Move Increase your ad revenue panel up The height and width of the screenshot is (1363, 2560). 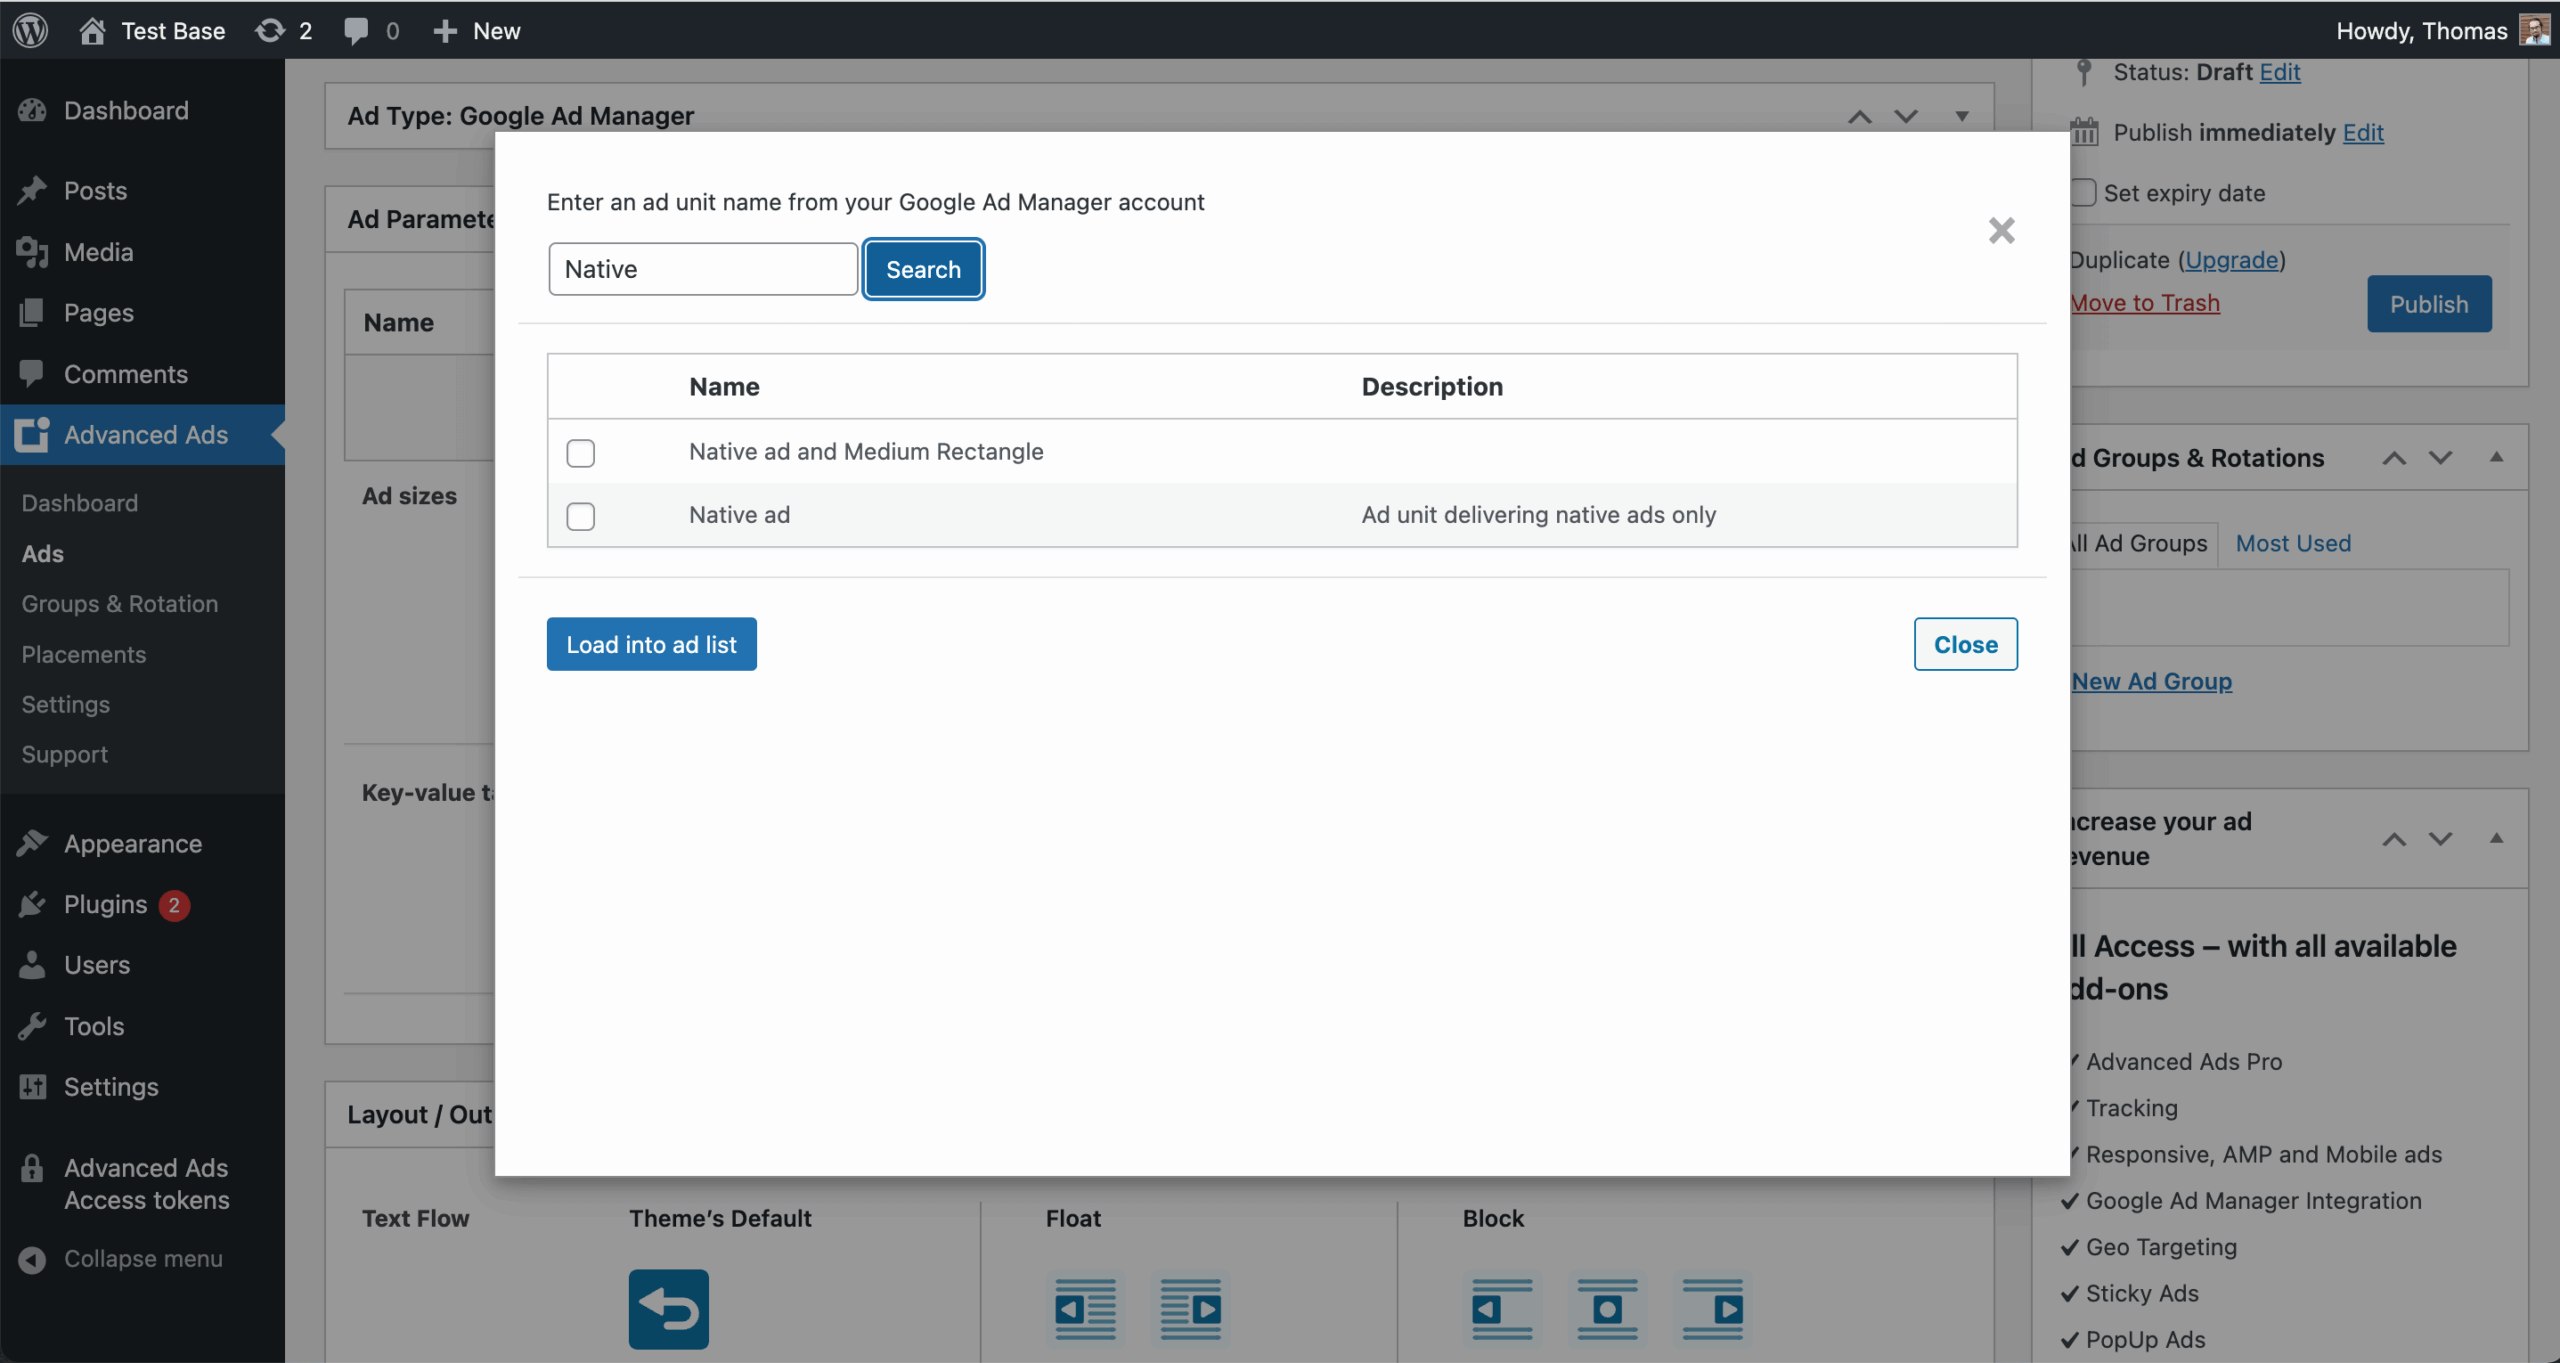click(x=2393, y=839)
